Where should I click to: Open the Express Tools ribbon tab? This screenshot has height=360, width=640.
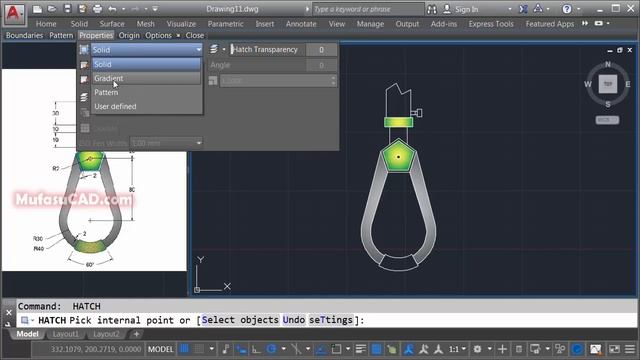[491, 24]
